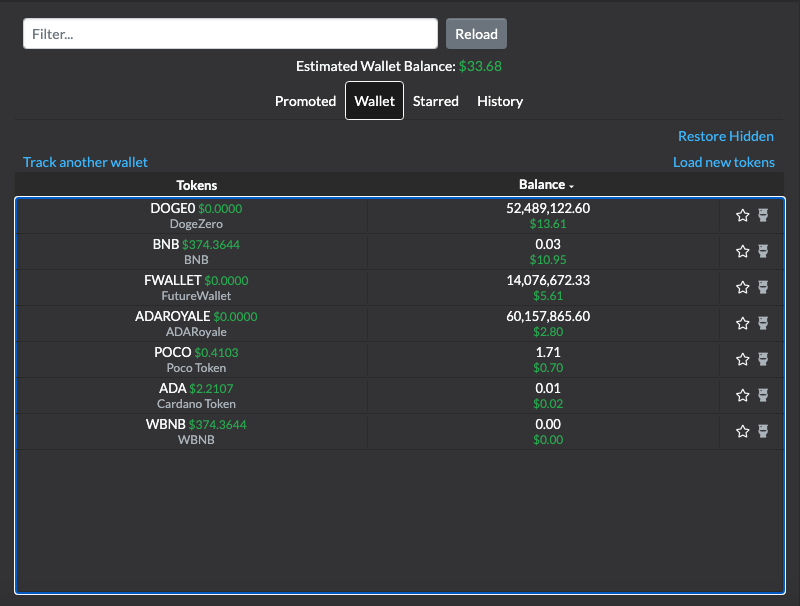This screenshot has height=606, width=800.
Task: Click the Reload button
Action: tap(476, 34)
